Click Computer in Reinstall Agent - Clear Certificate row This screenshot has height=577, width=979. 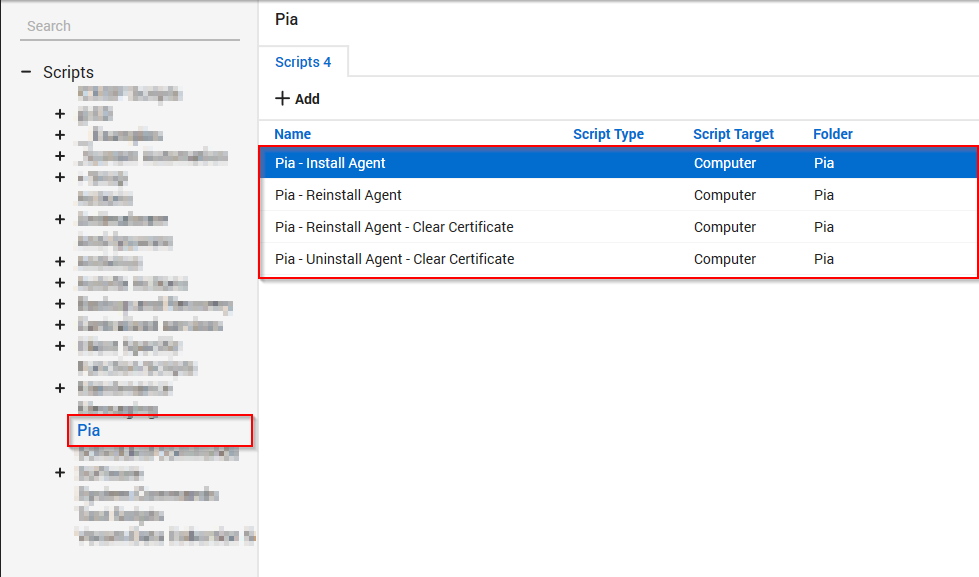pyautogui.click(x=725, y=227)
